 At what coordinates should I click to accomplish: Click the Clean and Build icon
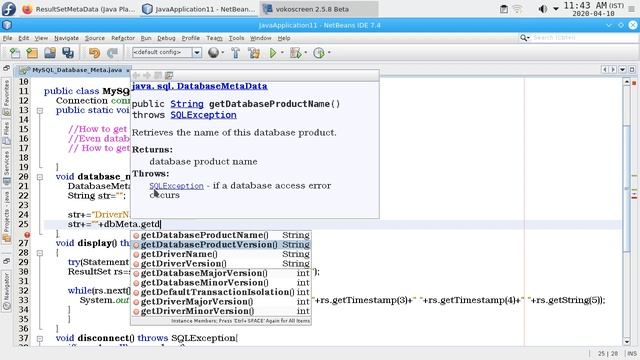(x=254, y=53)
